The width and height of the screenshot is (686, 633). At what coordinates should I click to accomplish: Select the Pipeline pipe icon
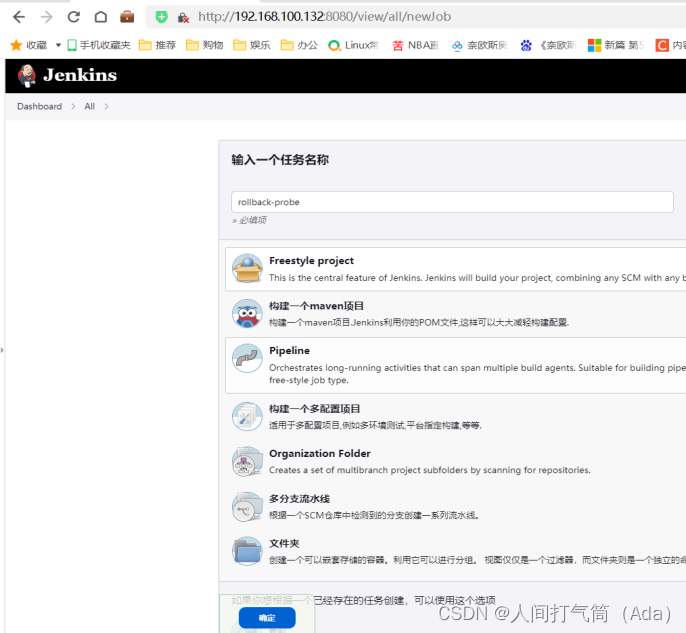[x=247, y=358]
